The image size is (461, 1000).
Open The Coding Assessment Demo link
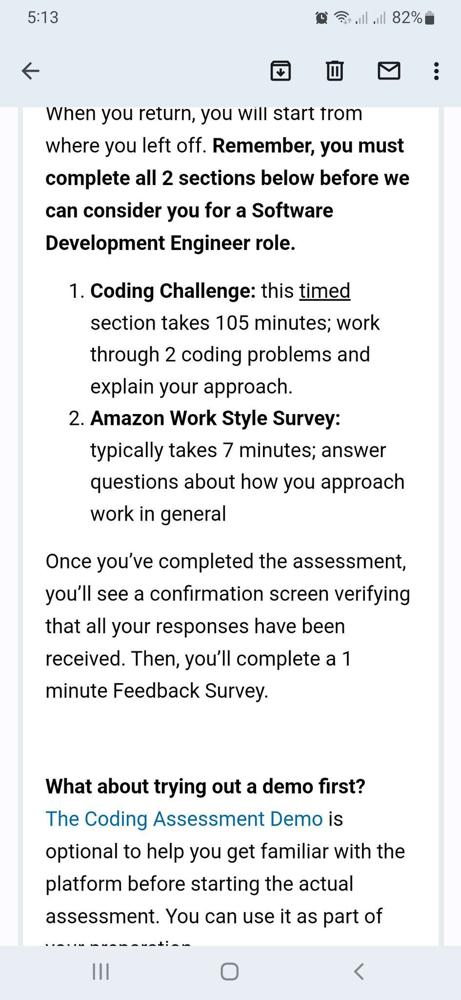(x=184, y=819)
